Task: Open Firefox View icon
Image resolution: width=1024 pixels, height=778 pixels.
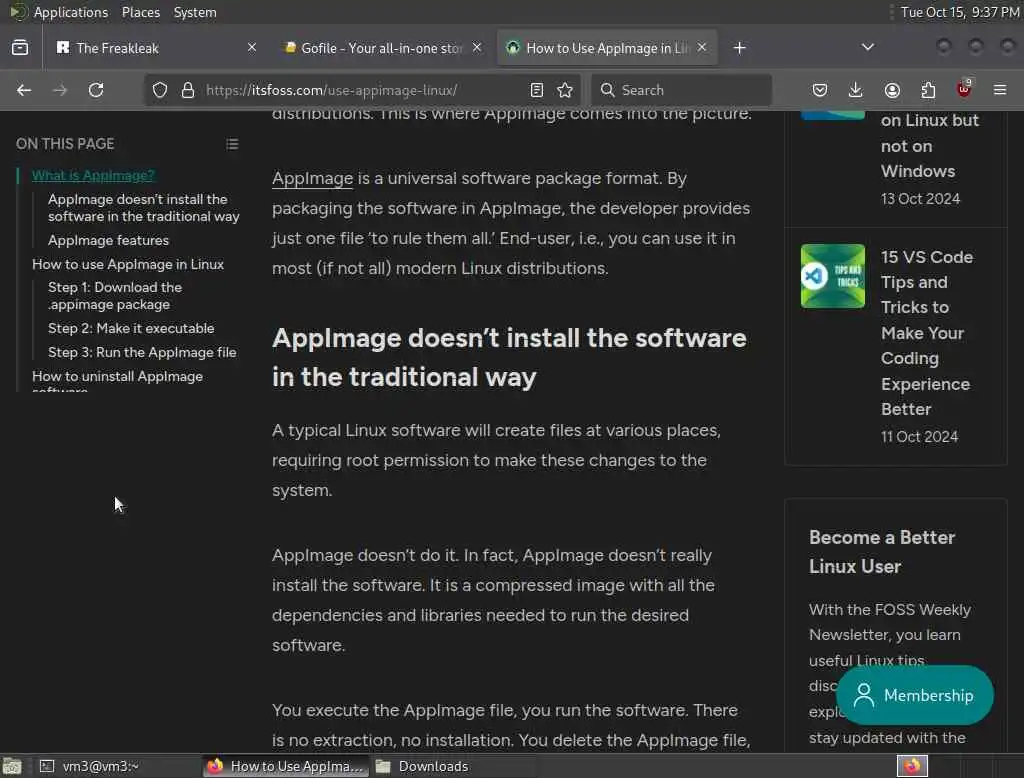Action: (x=20, y=48)
